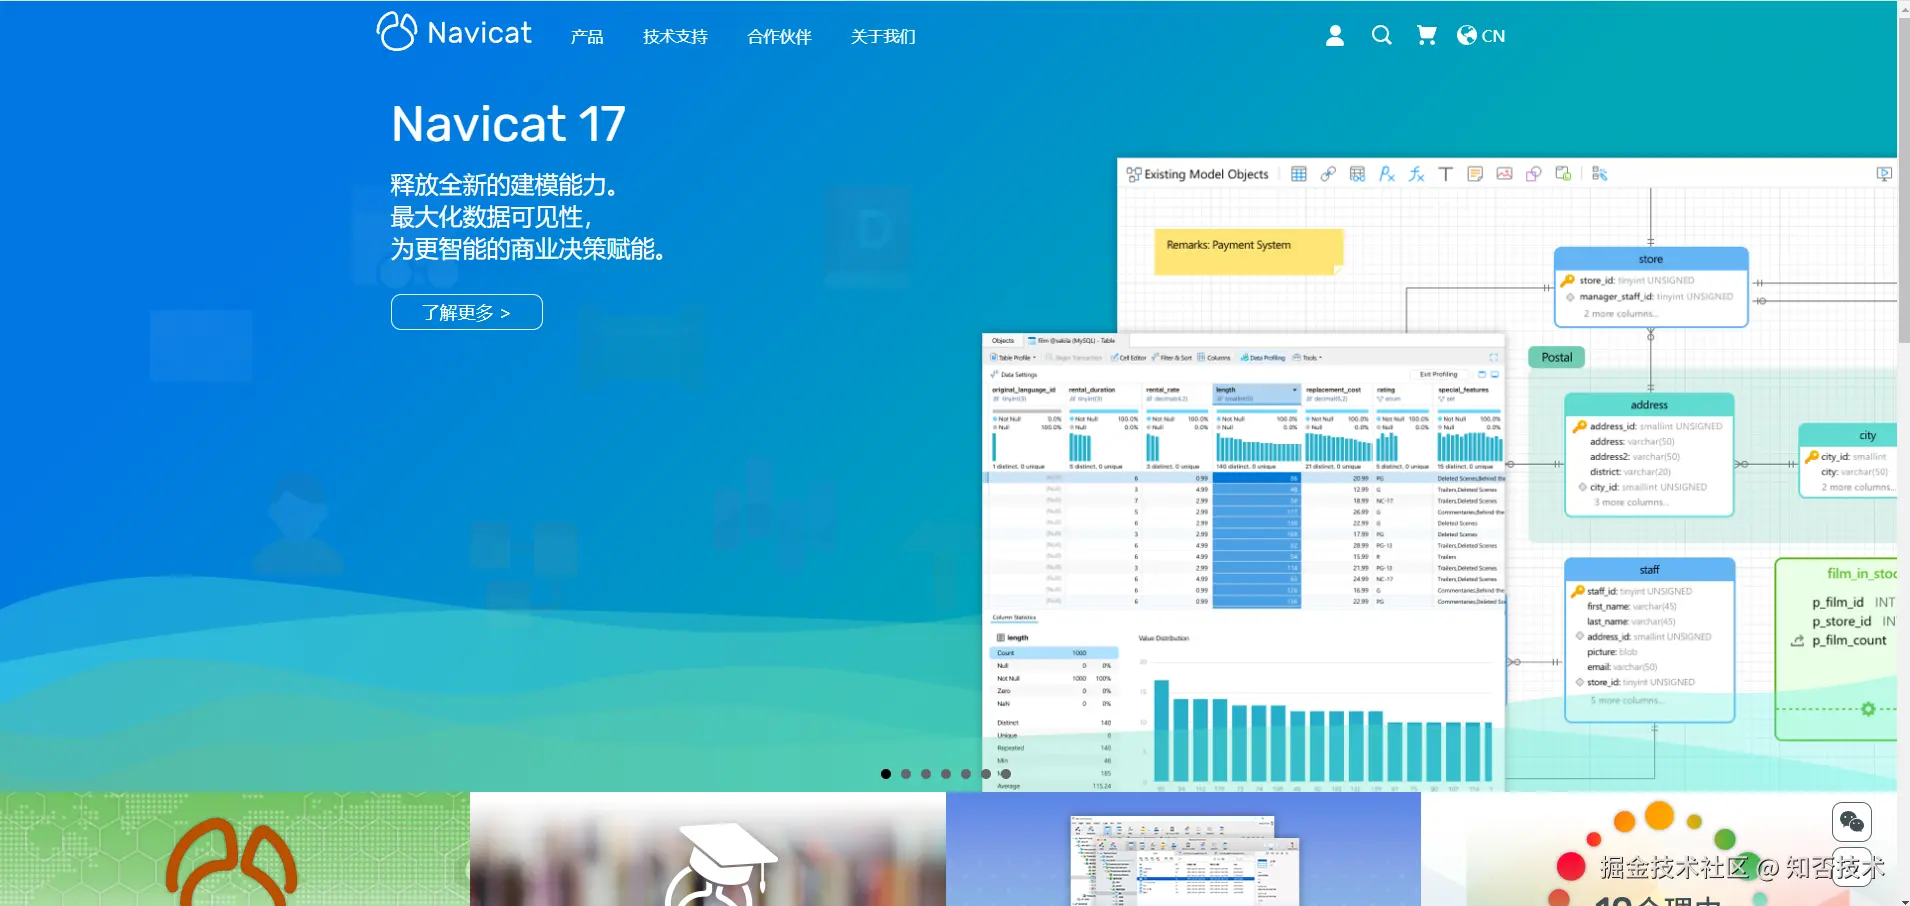Click the fx function icon in model toolbar
1910x906 pixels.
coord(1416,174)
